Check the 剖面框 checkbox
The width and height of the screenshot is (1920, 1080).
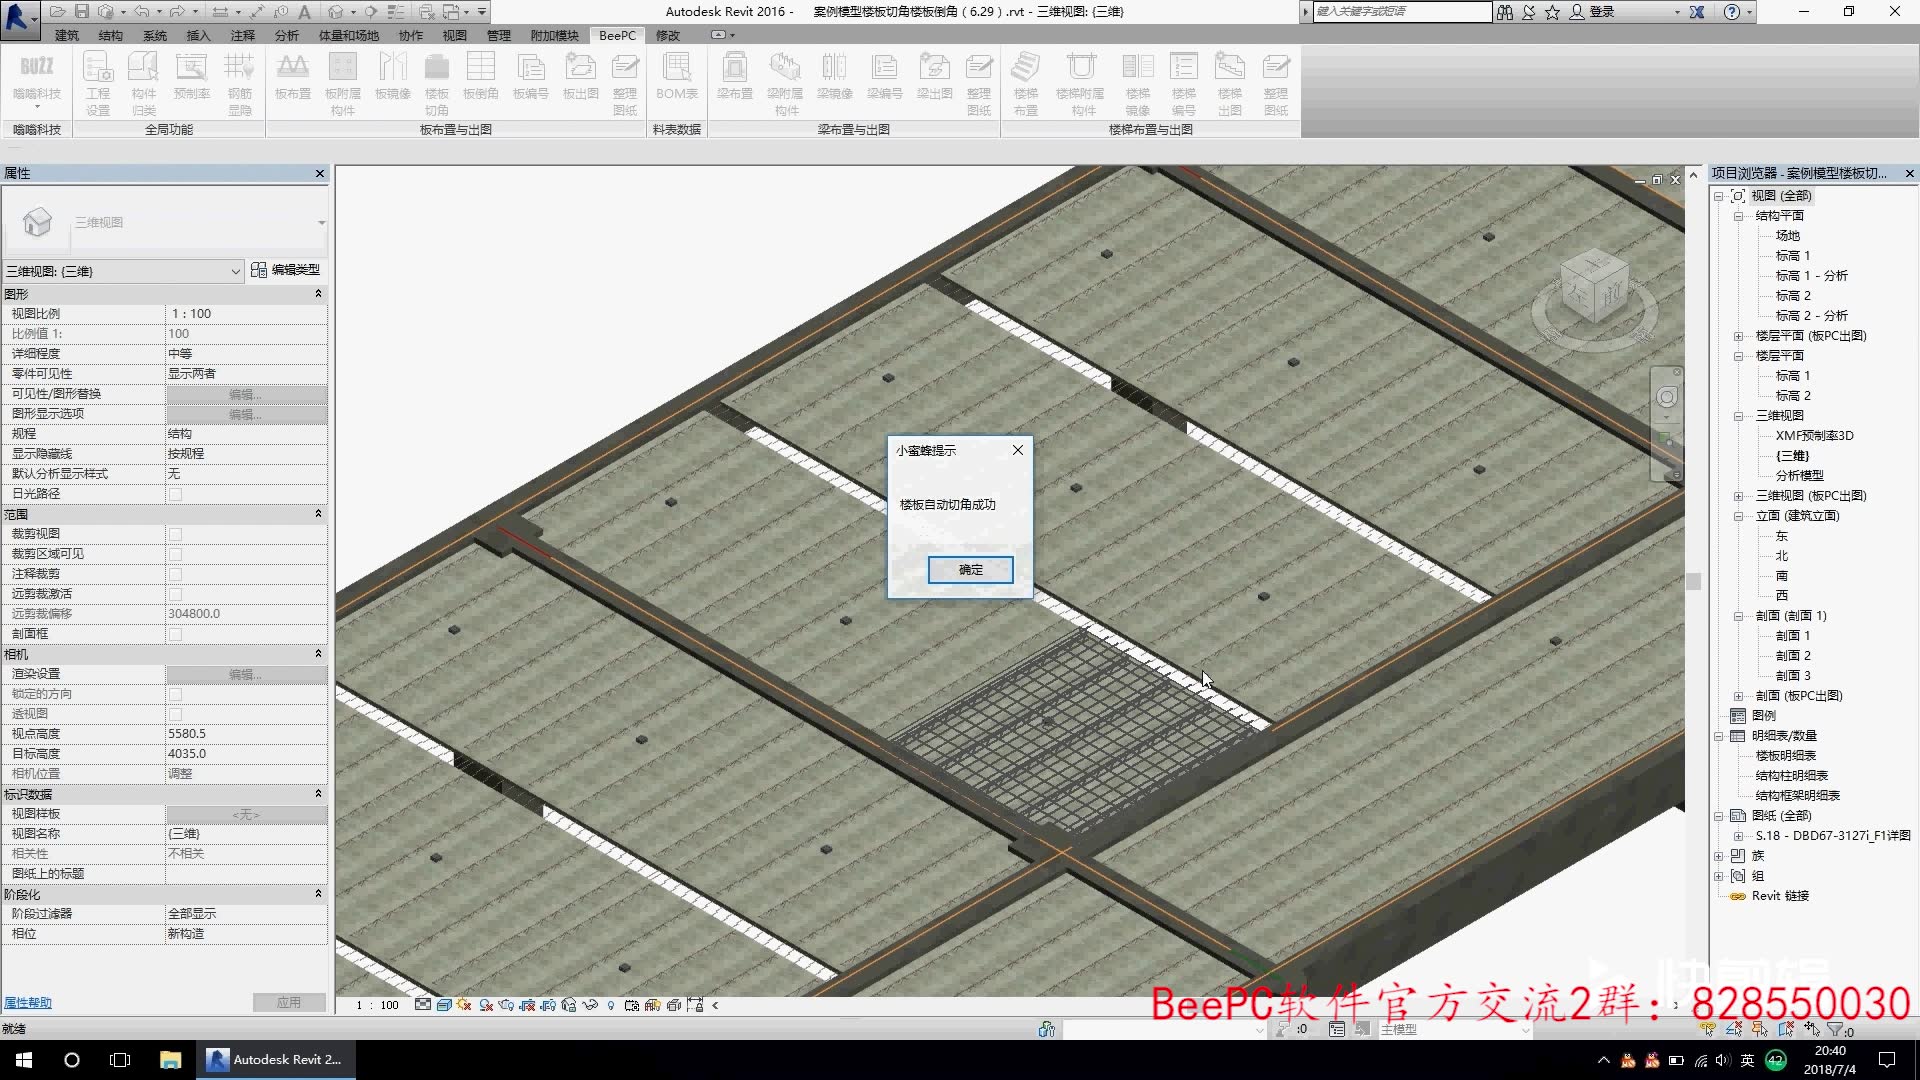click(x=176, y=634)
